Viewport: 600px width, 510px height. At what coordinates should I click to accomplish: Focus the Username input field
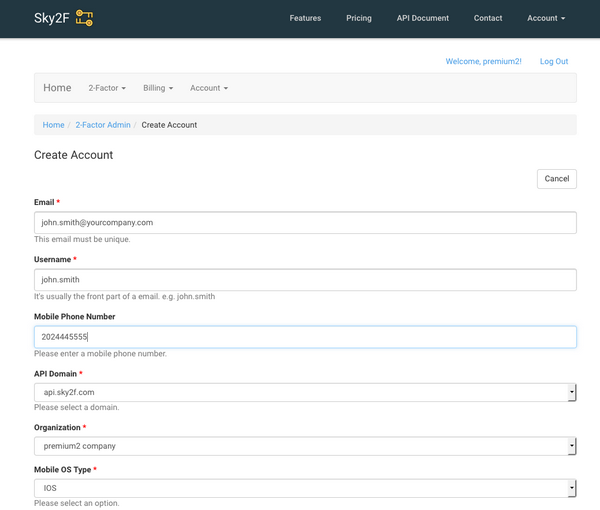click(x=305, y=280)
